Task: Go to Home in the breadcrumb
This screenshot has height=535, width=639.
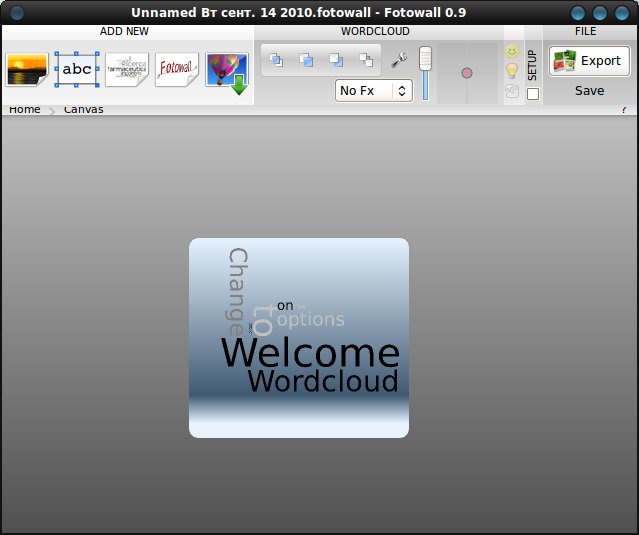Action: [24, 109]
